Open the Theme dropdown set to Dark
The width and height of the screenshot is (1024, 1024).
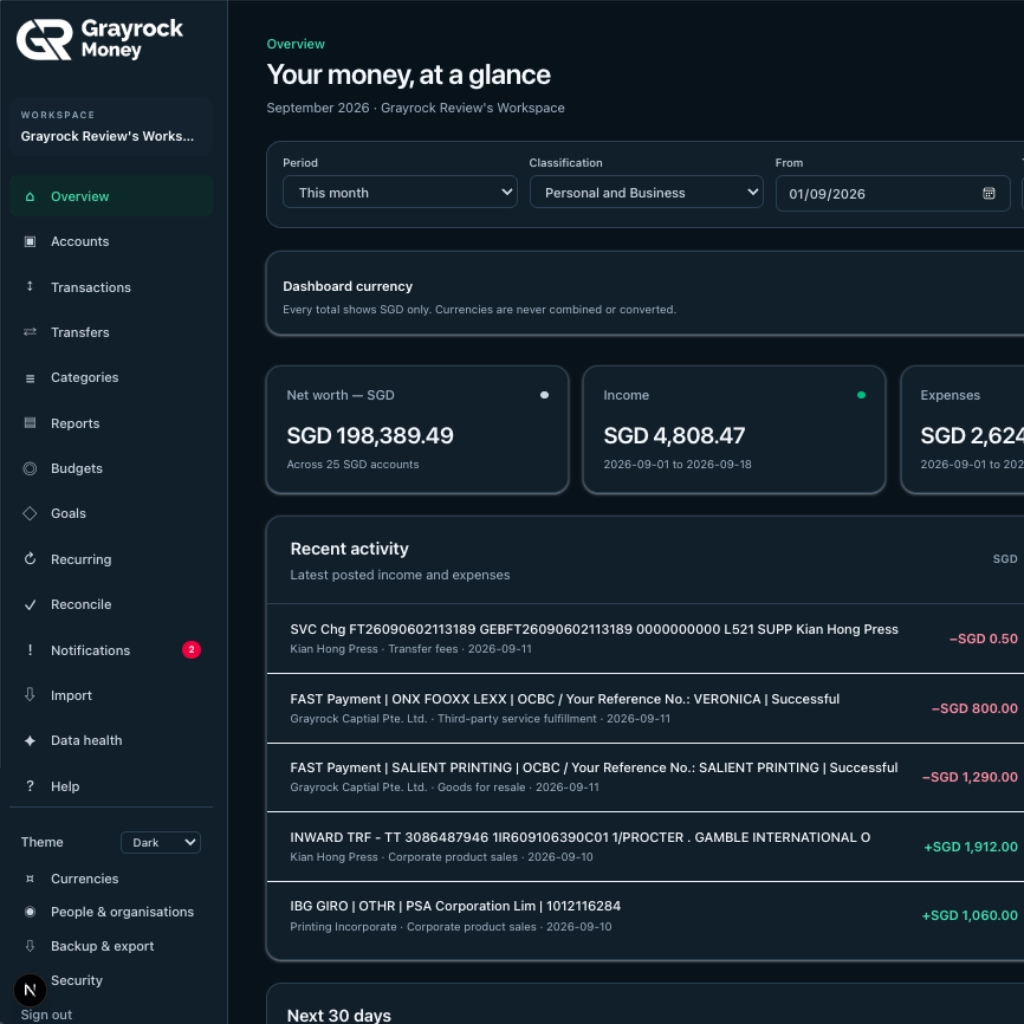pyautogui.click(x=161, y=842)
